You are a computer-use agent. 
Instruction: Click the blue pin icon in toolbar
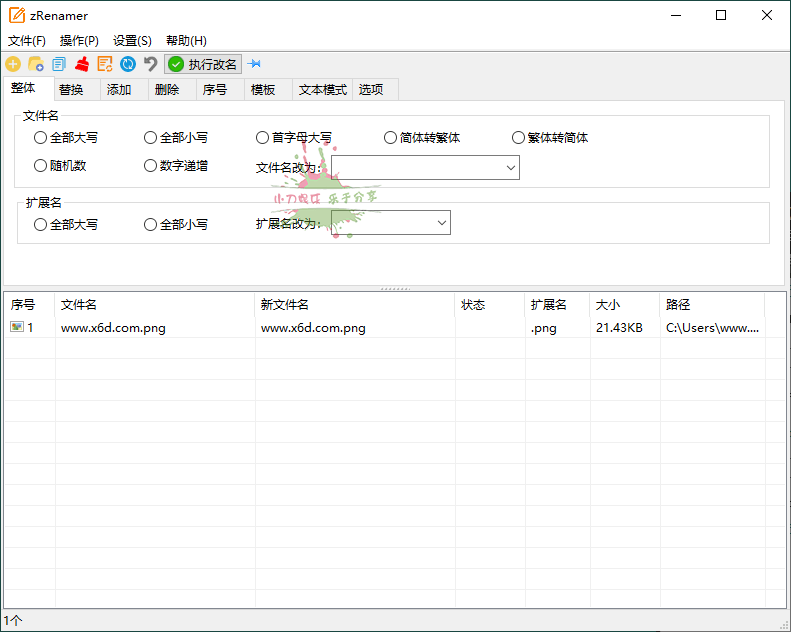(x=254, y=64)
